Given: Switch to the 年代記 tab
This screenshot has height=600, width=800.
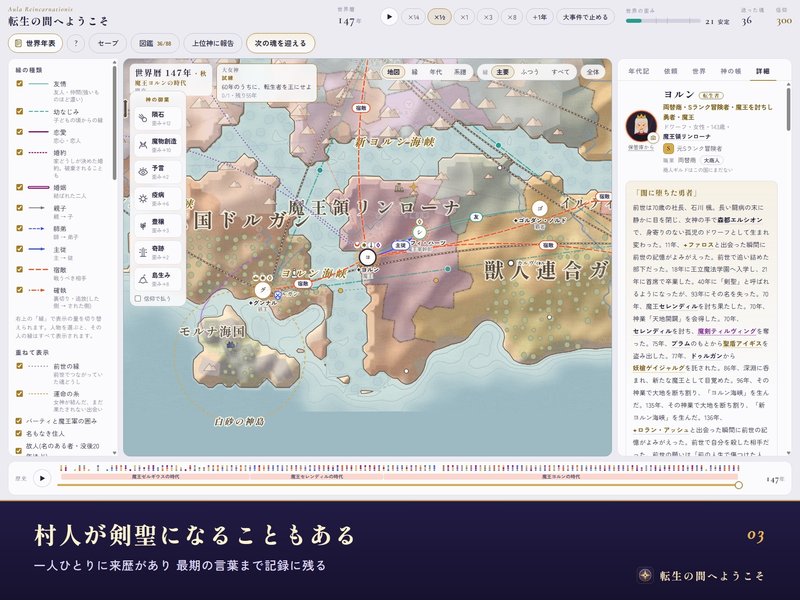Looking at the screenshot, I should click(x=638, y=71).
